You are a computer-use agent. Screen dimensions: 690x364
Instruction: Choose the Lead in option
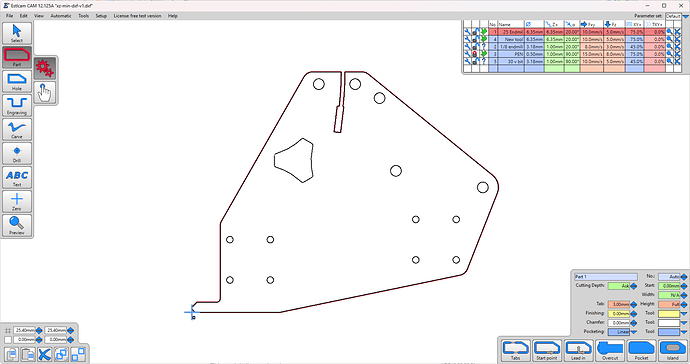point(578,351)
